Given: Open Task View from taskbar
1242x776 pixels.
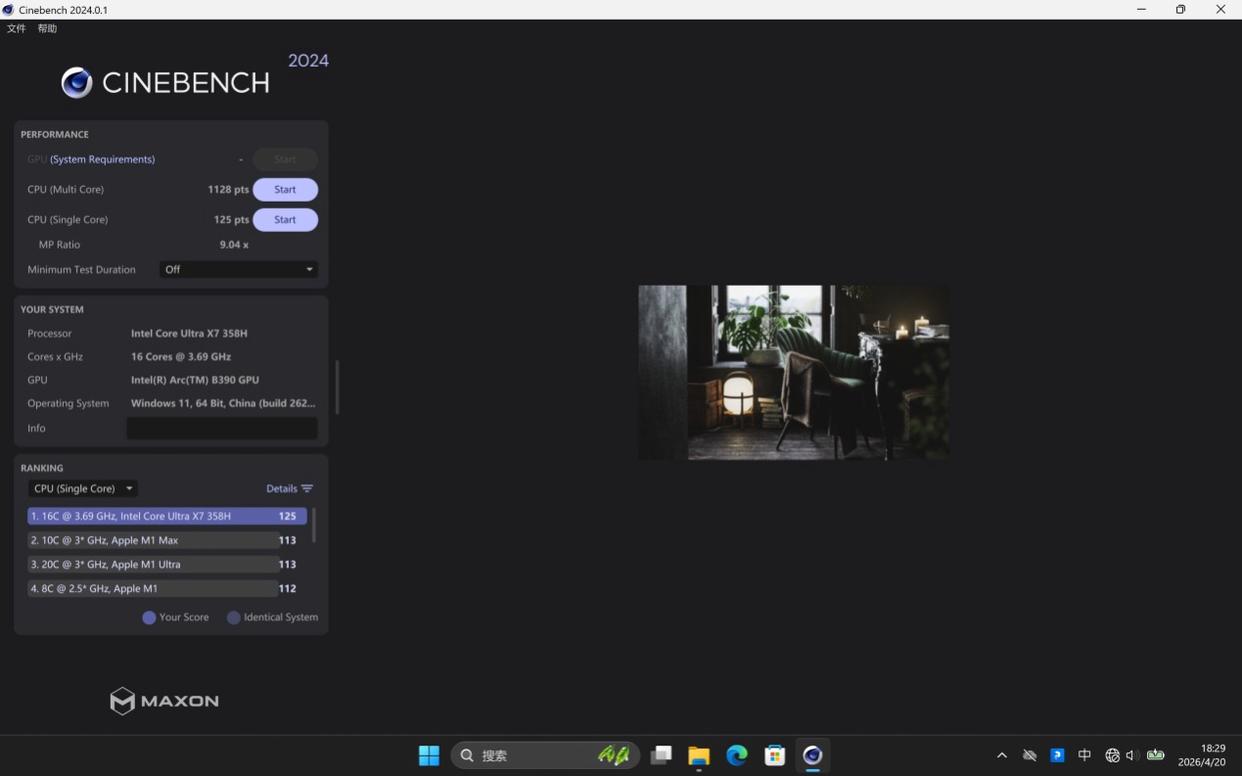Looking at the screenshot, I should coord(661,755).
